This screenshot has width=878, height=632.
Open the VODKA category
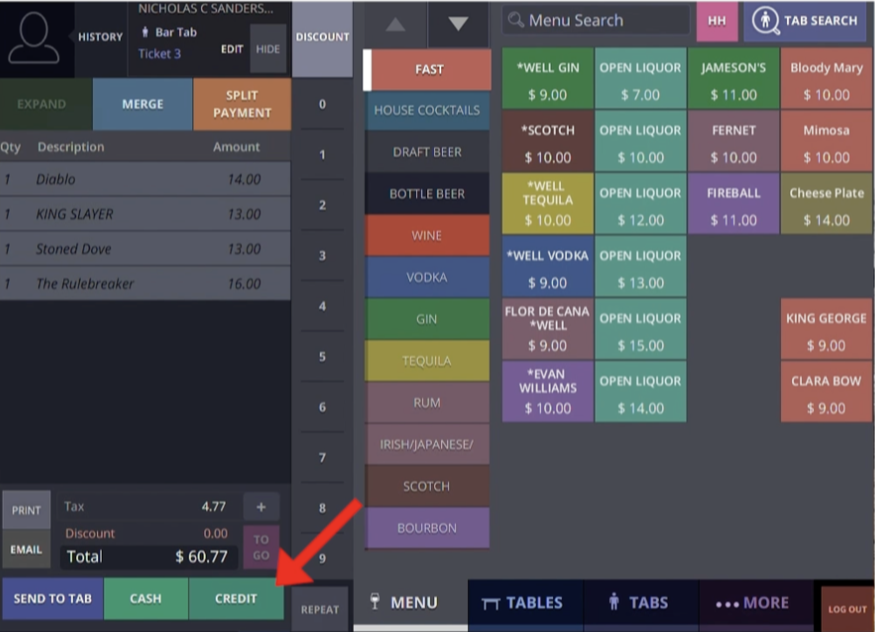pyautogui.click(x=427, y=278)
